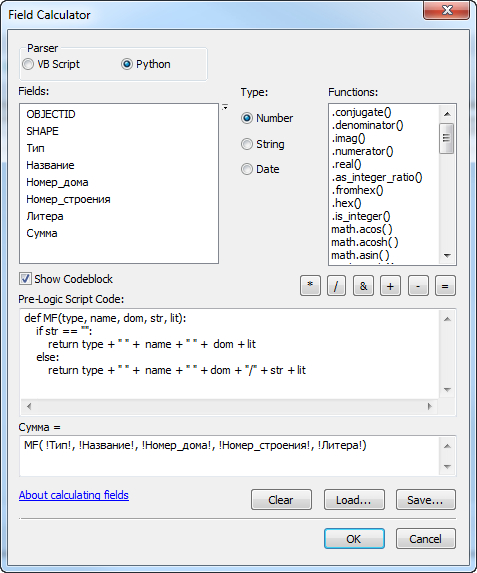Image resolution: width=477 pixels, height=573 pixels.
Task: Click the multiply (*) operator button
Action: pyautogui.click(x=310, y=286)
